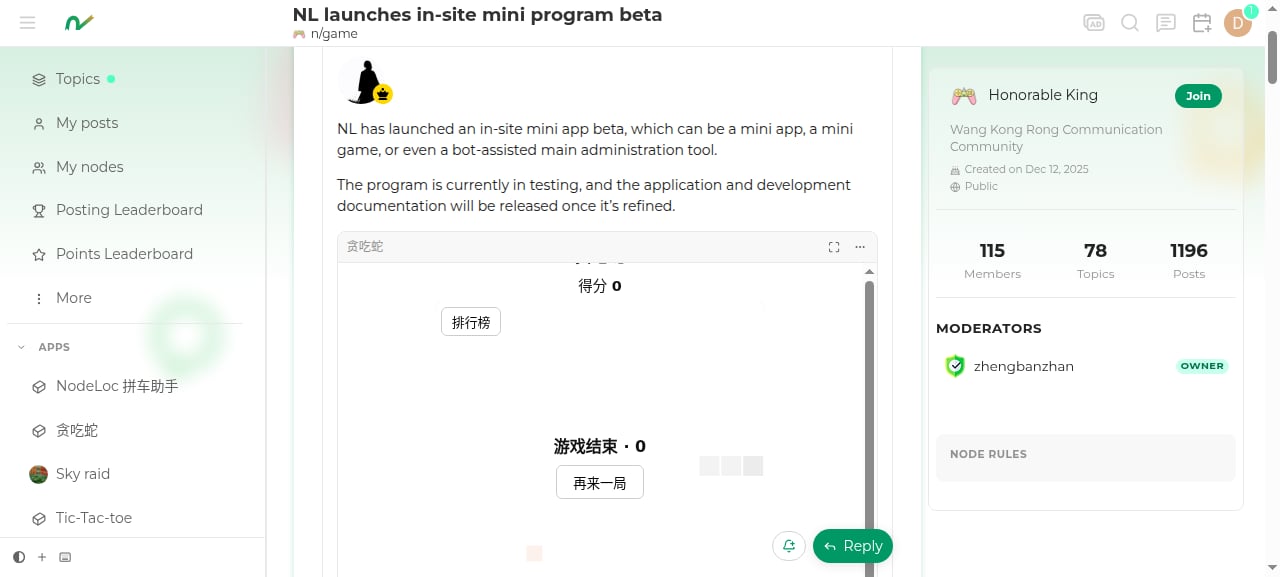Click the 排行榜 leaderboard button

click(471, 322)
